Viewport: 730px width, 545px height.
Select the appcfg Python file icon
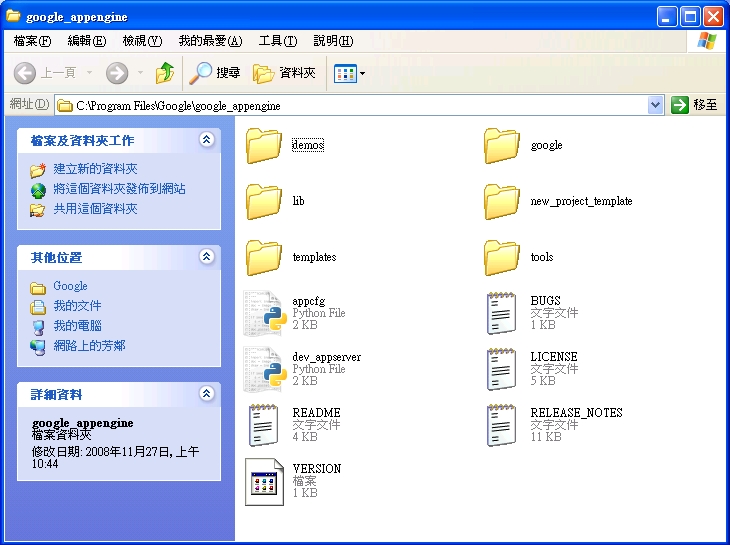[264, 313]
